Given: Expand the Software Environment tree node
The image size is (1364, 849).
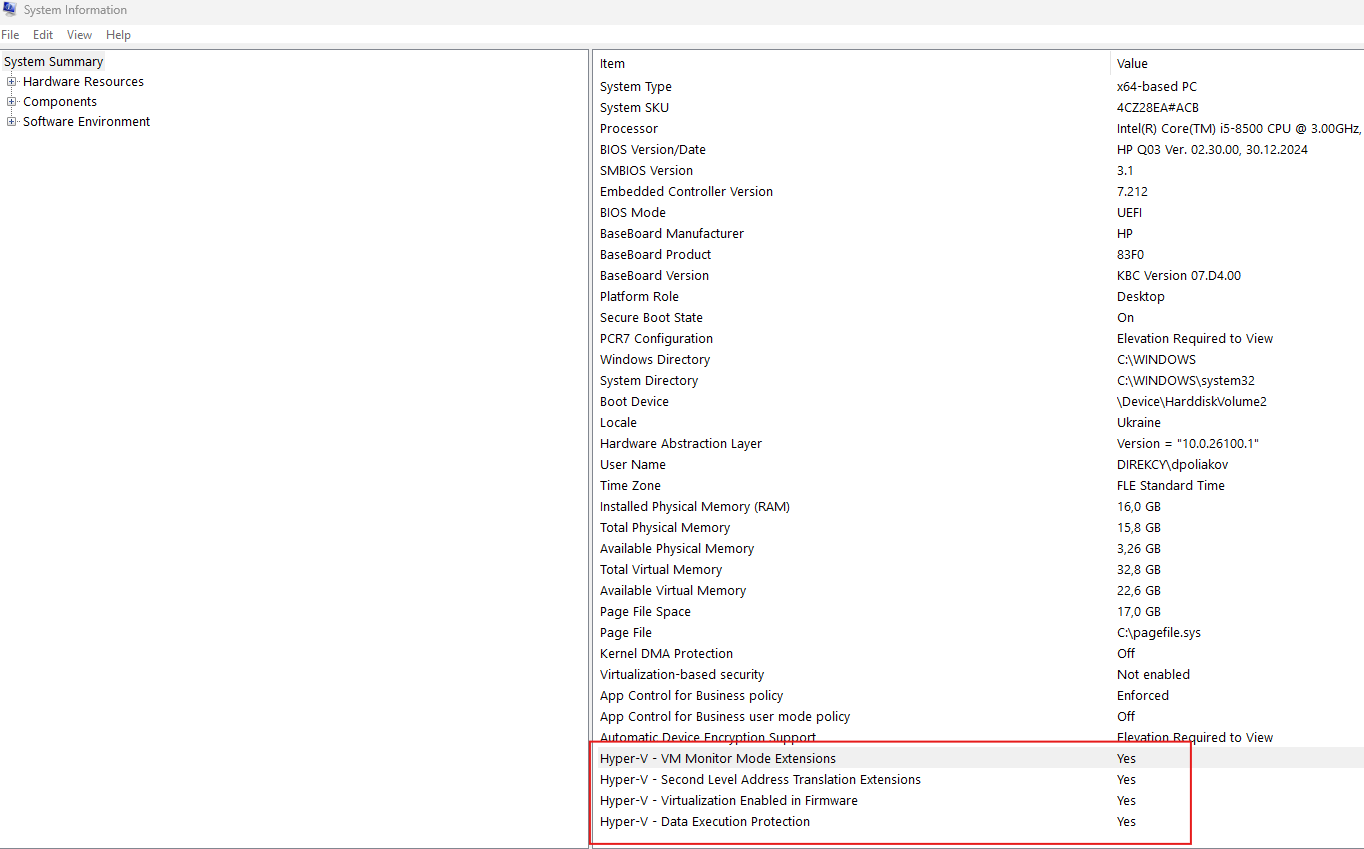Looking at the screenshot, I should point(12,121).
